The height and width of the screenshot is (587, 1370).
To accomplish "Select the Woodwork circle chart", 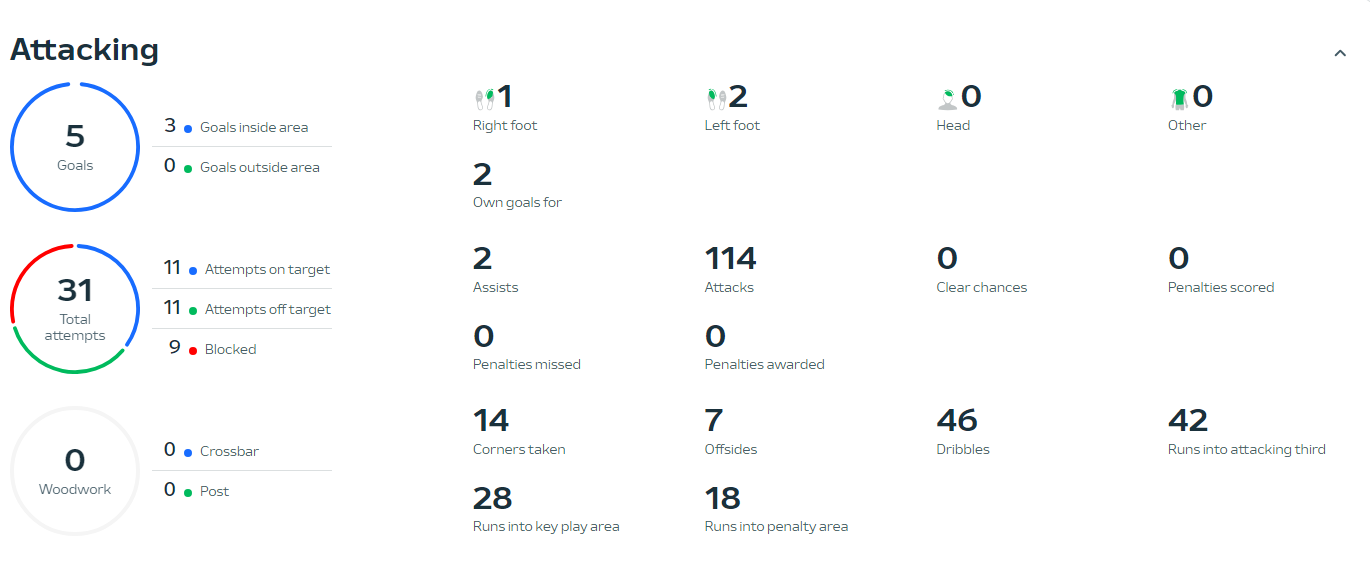I will click(75, 471).
